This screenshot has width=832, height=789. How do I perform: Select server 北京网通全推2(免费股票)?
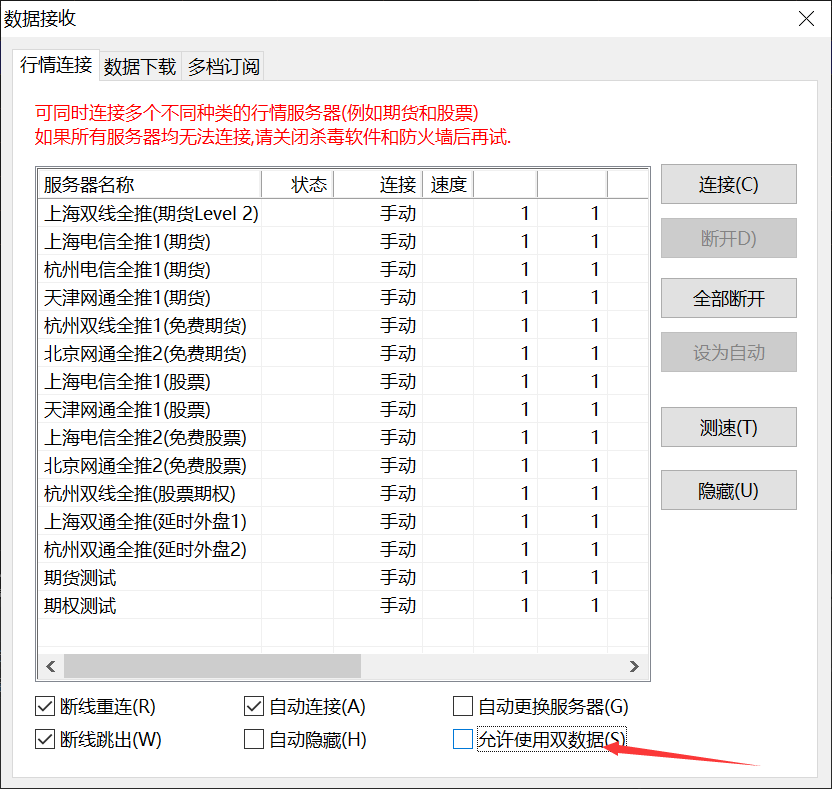pyautogui.click(x=343, y=466)
